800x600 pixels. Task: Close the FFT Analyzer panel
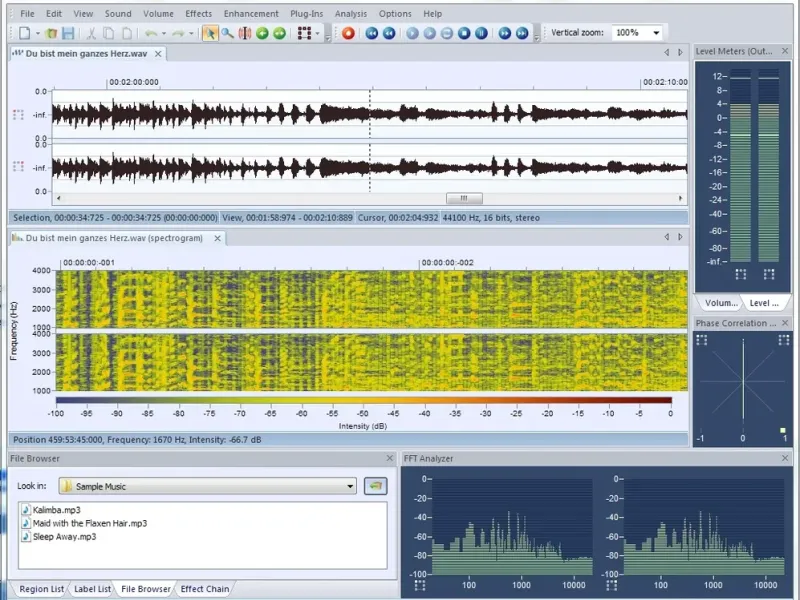785,458
